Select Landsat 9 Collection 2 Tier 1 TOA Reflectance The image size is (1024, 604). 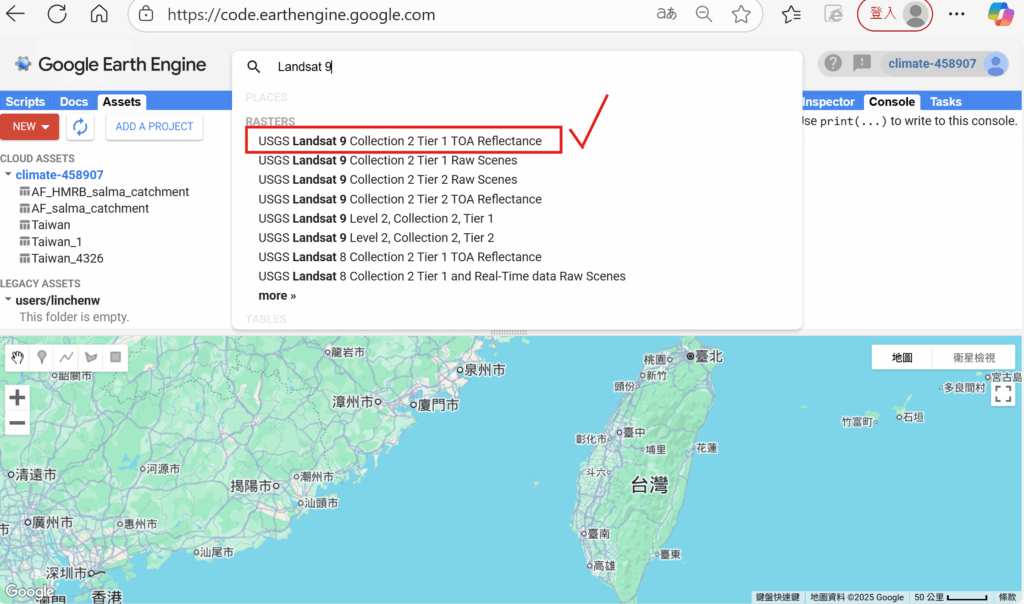pyautogui.click(x=400, y=141)
